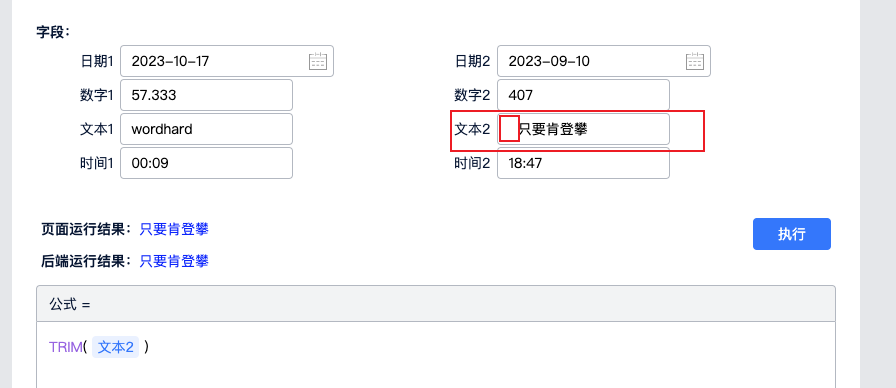
Task: Click the closing parenthesis in the formula
Action: [x=147, y=347]
